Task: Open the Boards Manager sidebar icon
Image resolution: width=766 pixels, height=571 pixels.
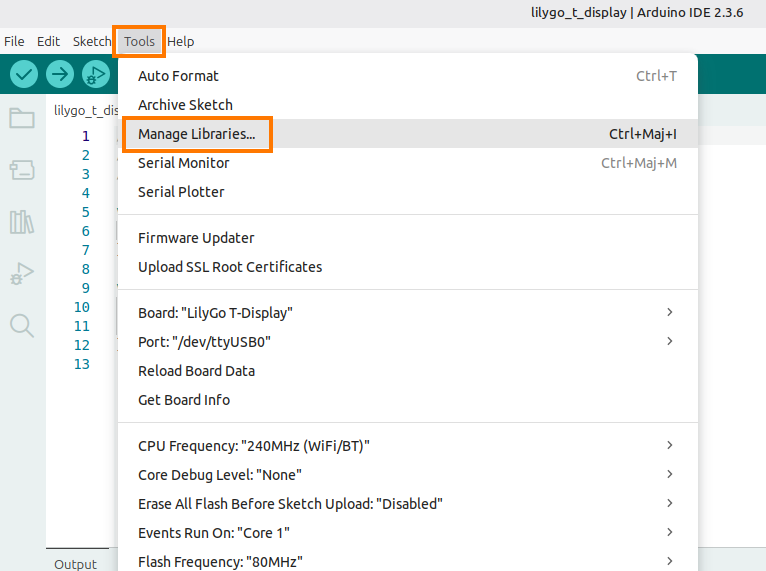Action: (x=22, y=171)
